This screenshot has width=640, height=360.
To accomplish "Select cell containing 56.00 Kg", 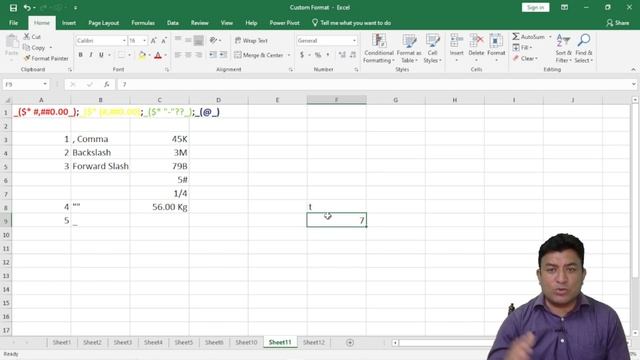I will point(160,207).
